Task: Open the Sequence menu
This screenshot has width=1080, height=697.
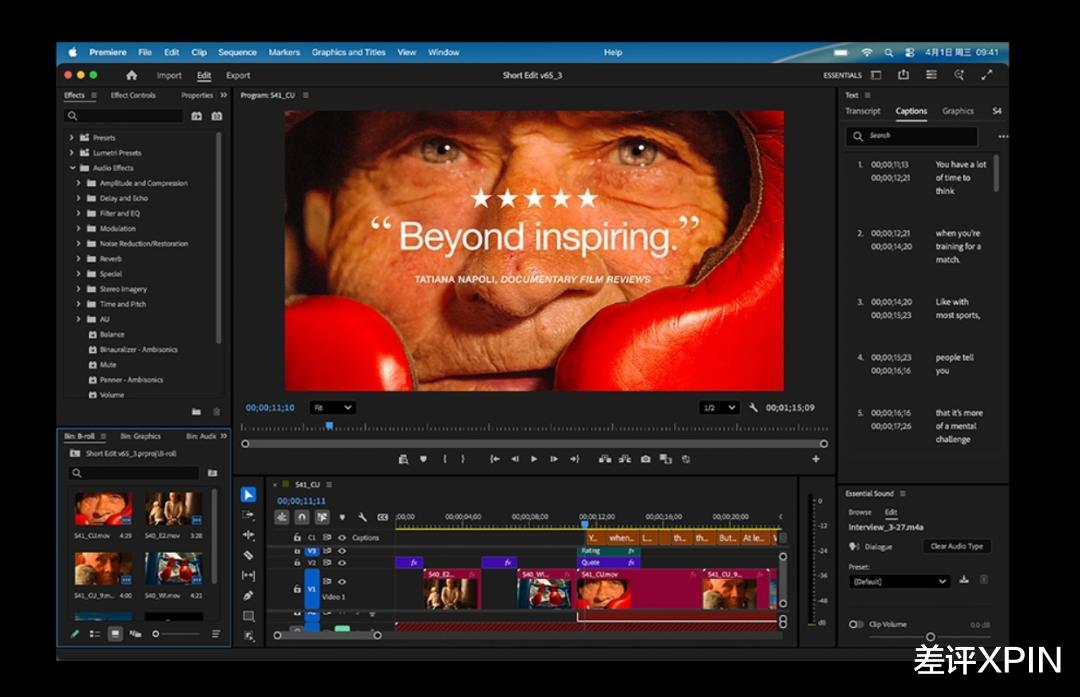Action: (x=237, y=52)
